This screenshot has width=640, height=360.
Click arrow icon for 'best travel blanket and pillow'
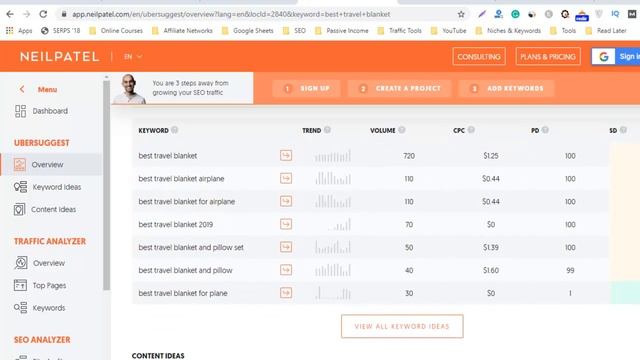(x=286, y=270)
